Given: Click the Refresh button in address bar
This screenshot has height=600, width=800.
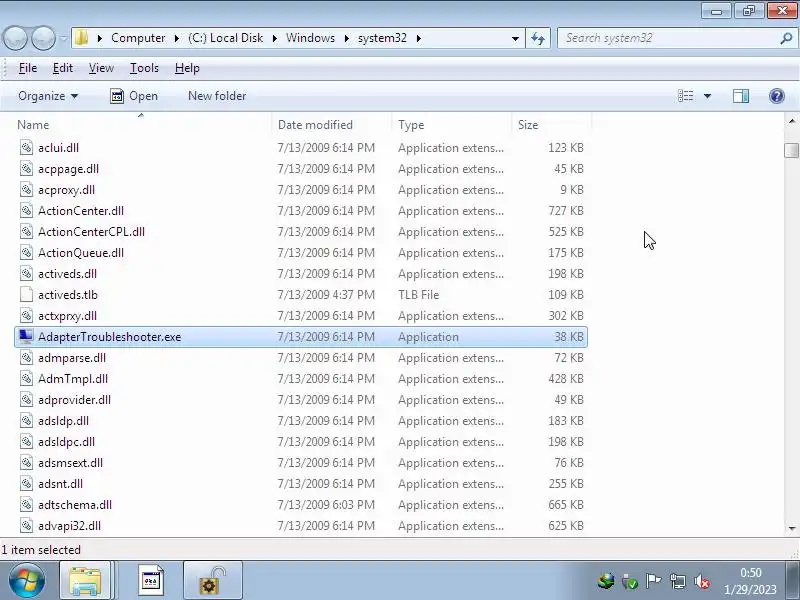Looking at the screenshot, I should coord(538,38).
